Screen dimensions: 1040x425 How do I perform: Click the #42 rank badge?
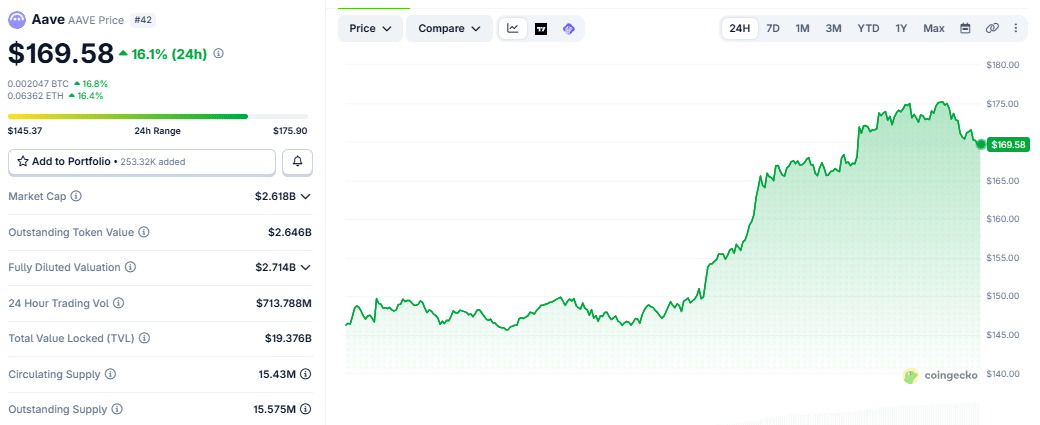[x=143, y=20]
